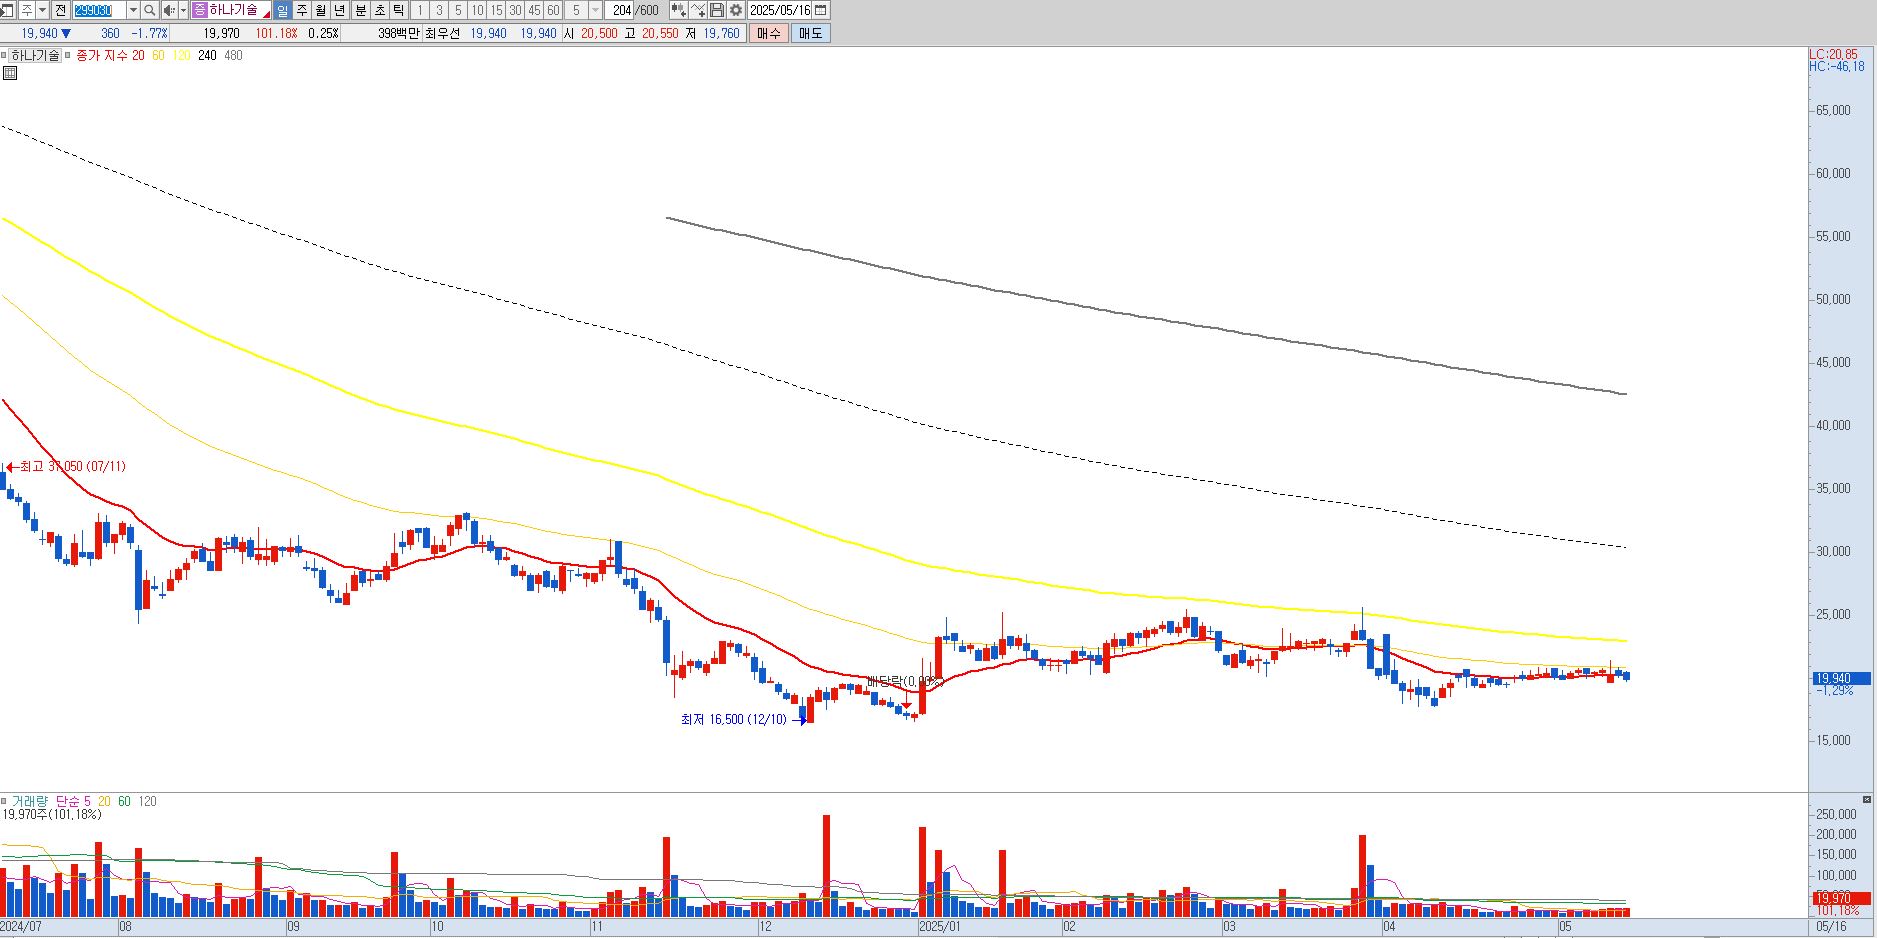The width and height of the screenshot is (1877, 938).
Task: Select the 일 daily period
Action: (x=282, y=10)
